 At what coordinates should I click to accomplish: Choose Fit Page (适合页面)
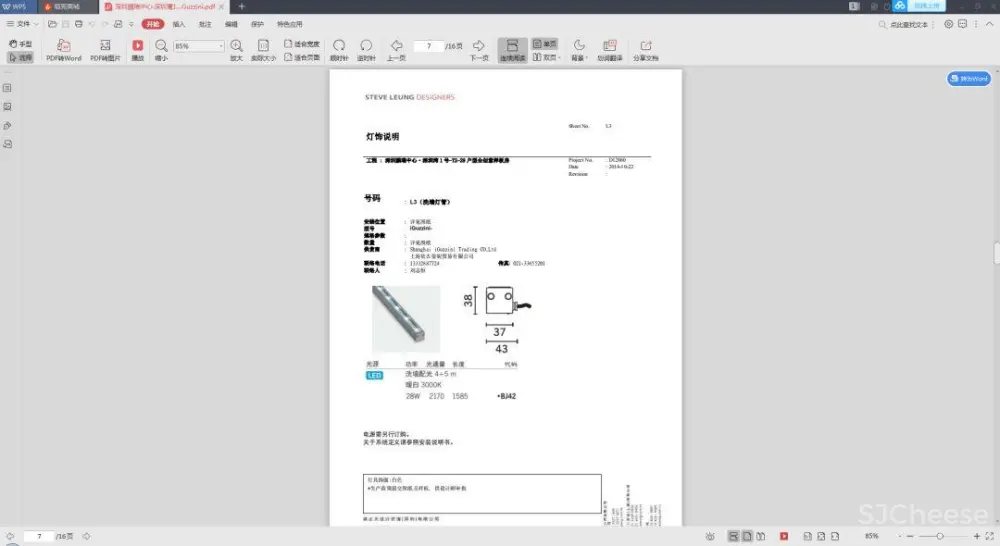(302, 57)
